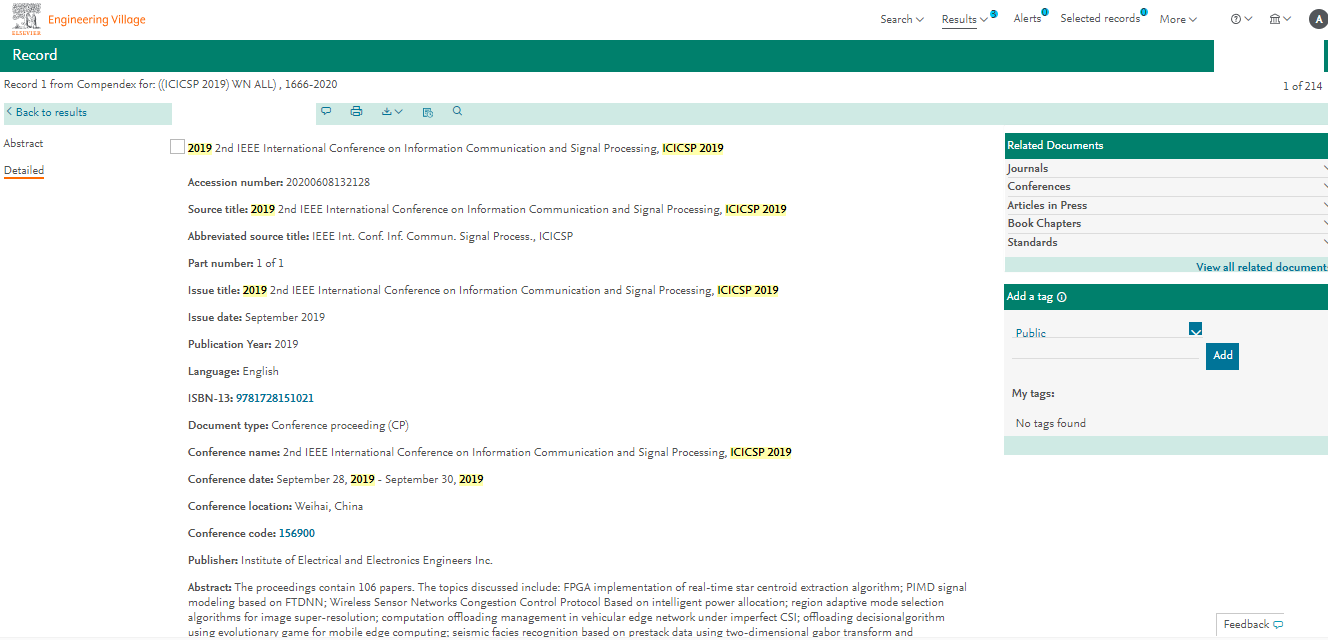Expand Journals related documents
The width and height of the screenshot is (1328, 640).
[1166, 168]
